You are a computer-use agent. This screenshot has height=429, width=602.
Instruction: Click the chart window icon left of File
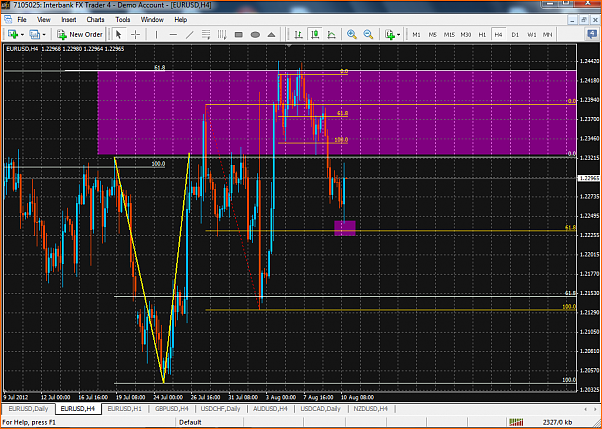(x=7, y=20)
